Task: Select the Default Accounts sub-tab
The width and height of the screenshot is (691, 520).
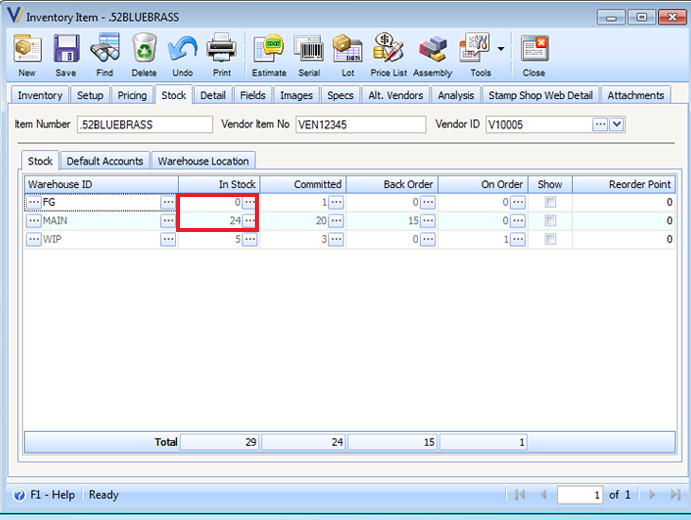Action: pyautogui.click(x=105, y=161)
